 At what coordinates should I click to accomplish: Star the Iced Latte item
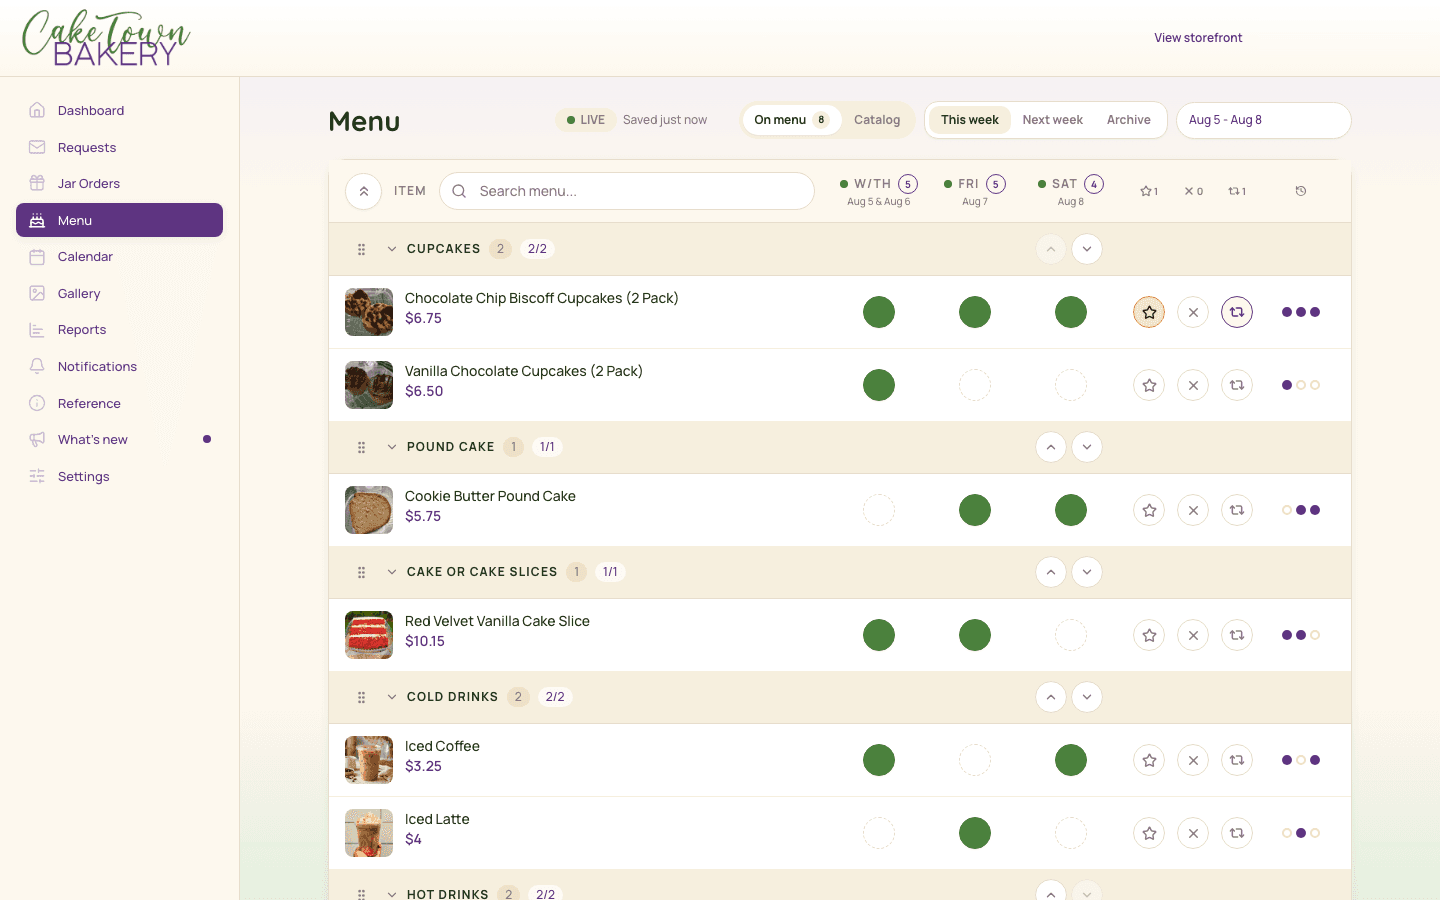(x=1149, y=833)
